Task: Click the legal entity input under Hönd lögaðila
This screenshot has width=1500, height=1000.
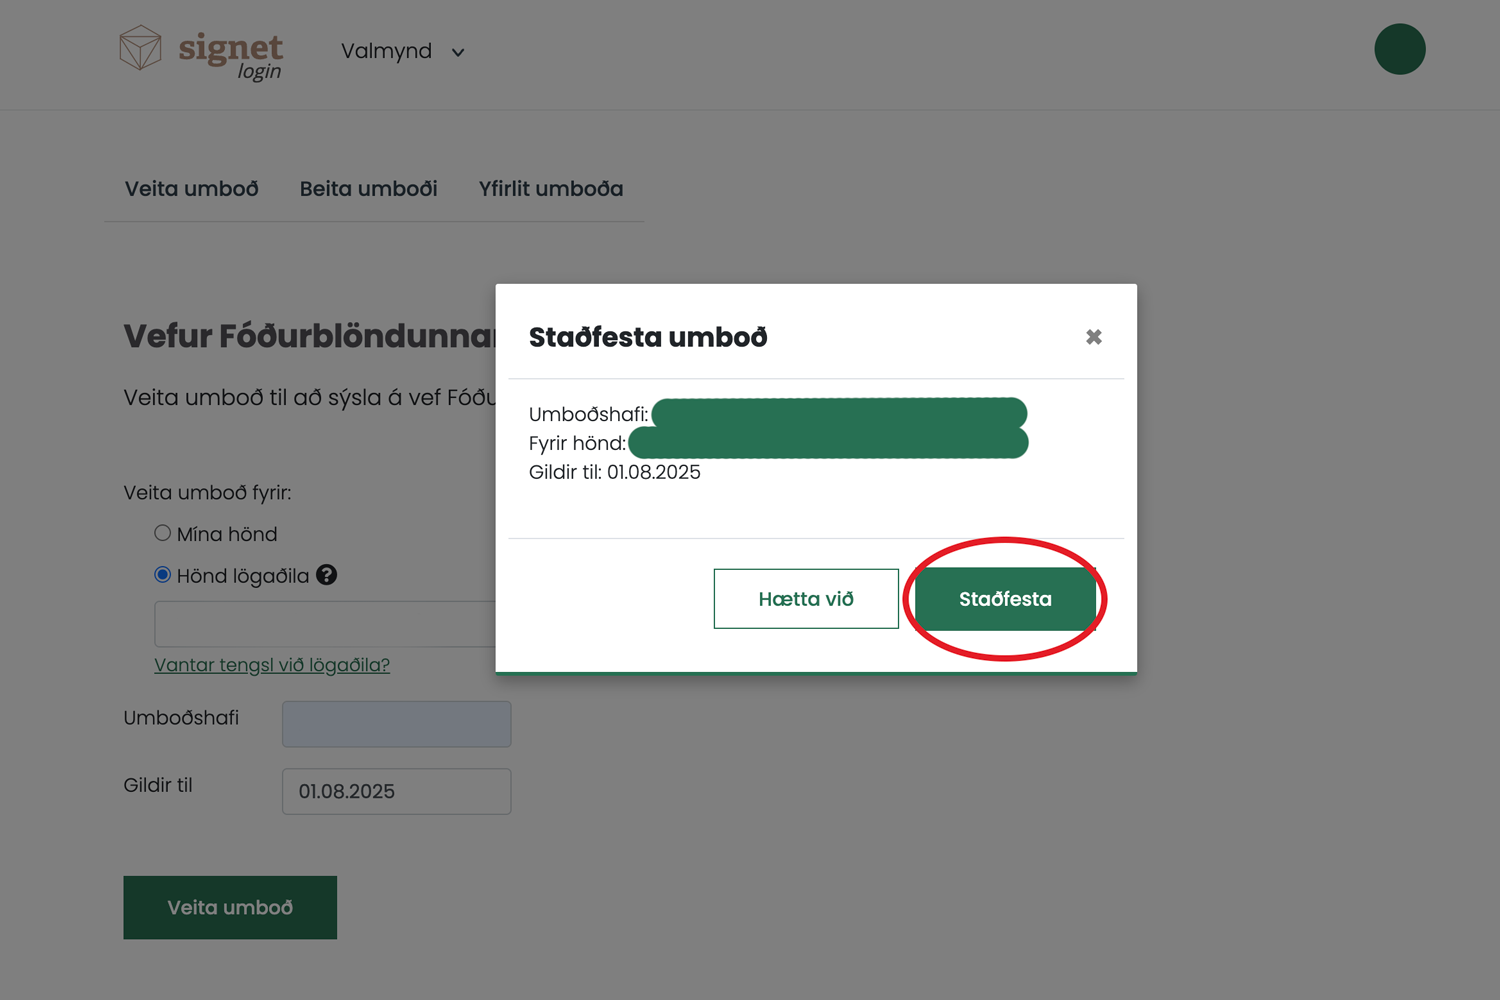Action: click(325, 624)
